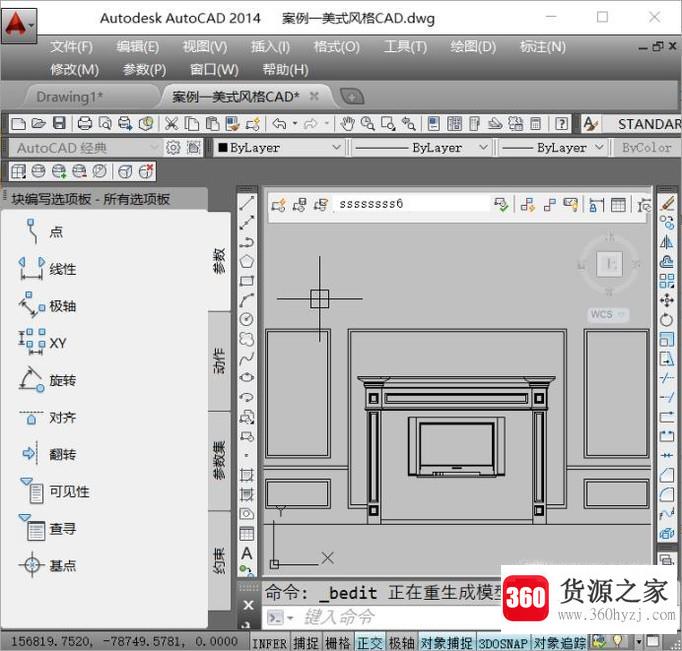Click the ViewCube top face
The width and height of the screenshot is (682, 651).
click(609, 264)
